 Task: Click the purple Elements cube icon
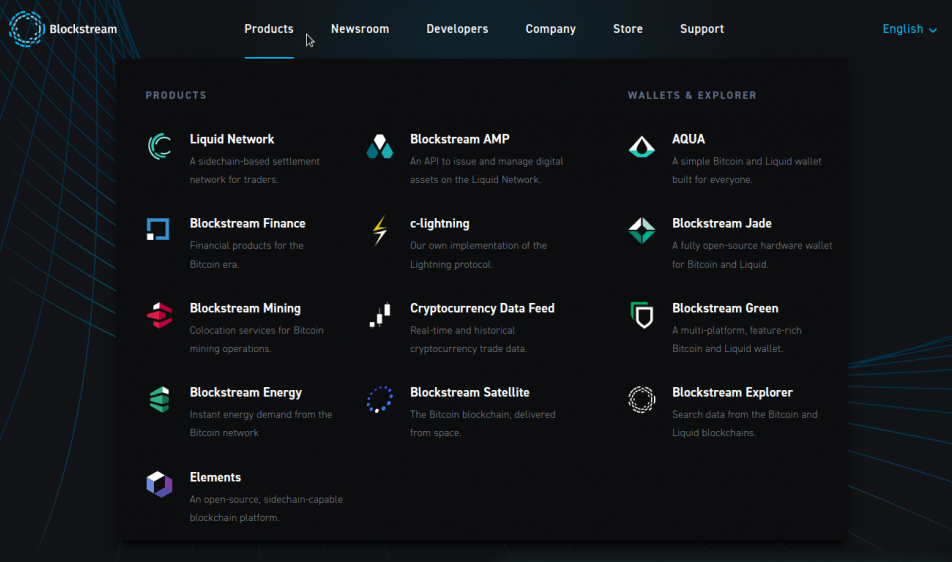click(159, 485)
